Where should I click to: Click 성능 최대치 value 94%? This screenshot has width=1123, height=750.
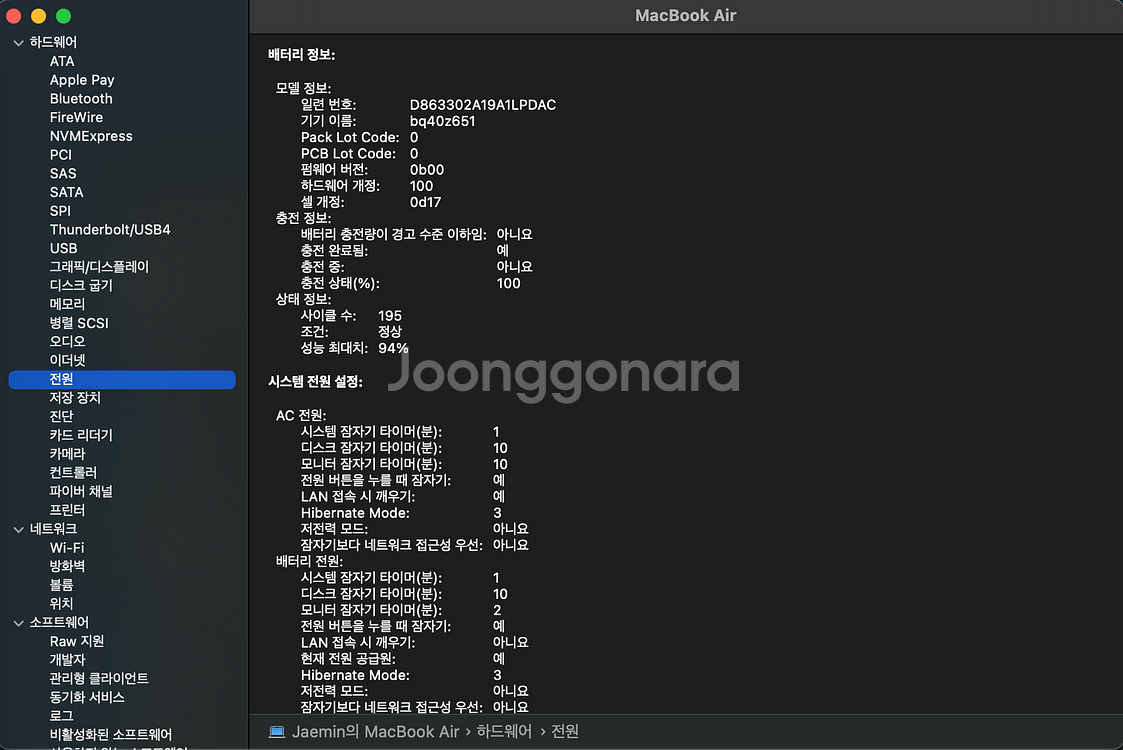click(x=393, y=348)
